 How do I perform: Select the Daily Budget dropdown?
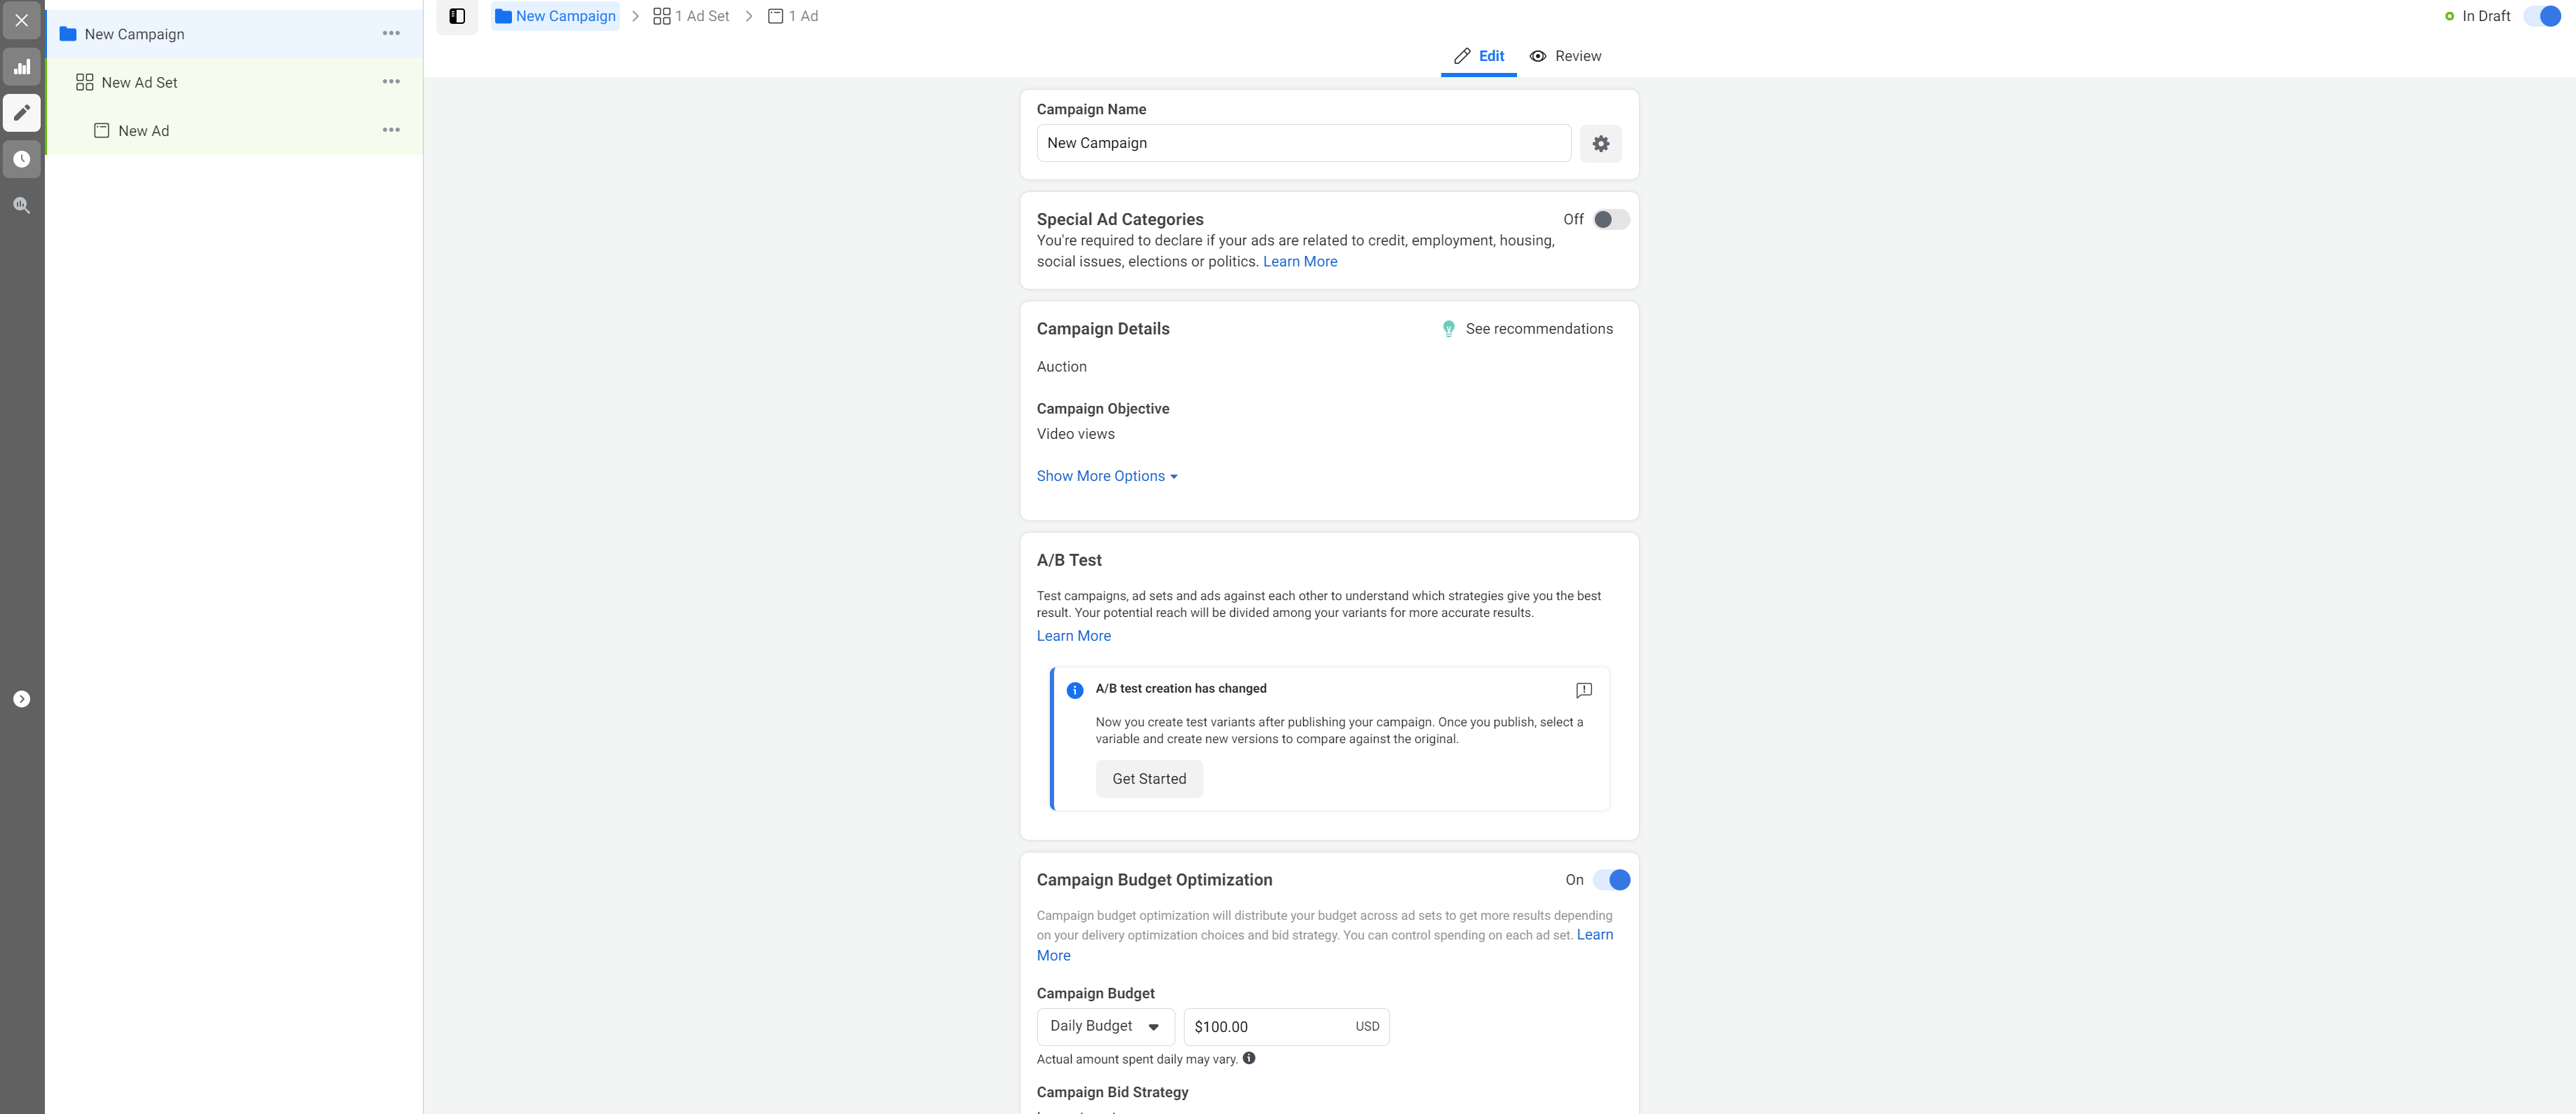click(x=1104, y=1025)
